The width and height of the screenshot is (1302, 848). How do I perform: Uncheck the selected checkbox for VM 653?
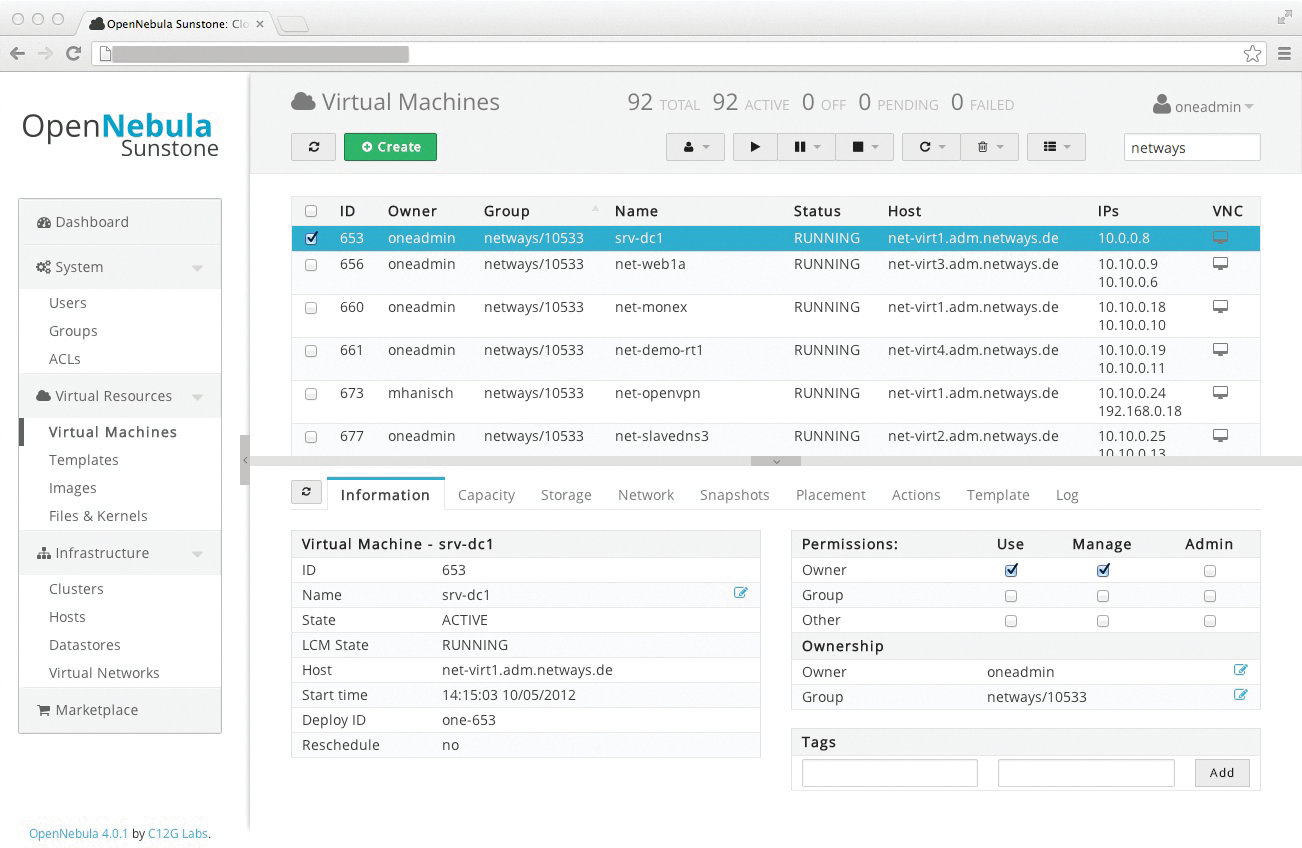[311, 238]
